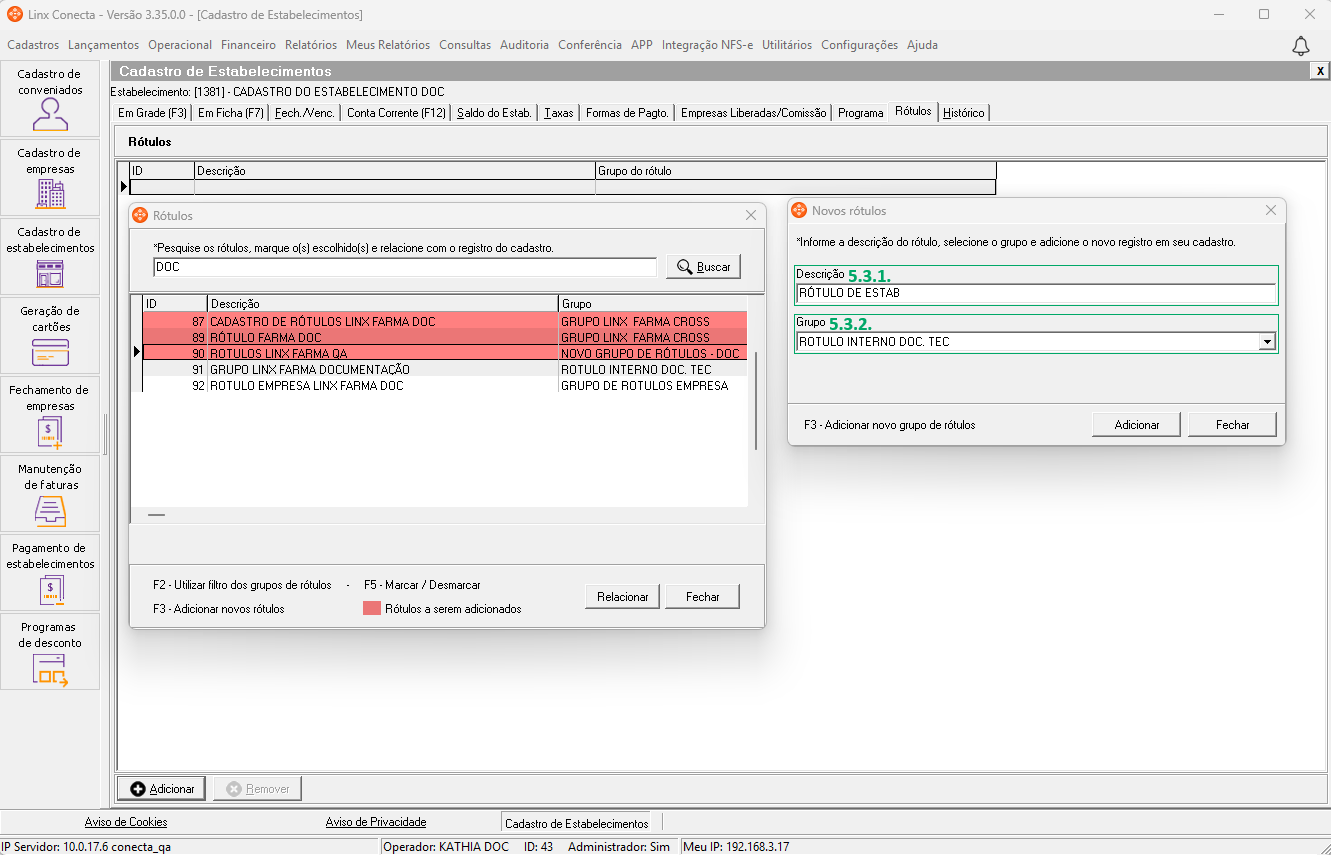This screenshot has width=1331, height=855.
Task: Click the bottom Adicionar button with plus icon
Action: 162,789
